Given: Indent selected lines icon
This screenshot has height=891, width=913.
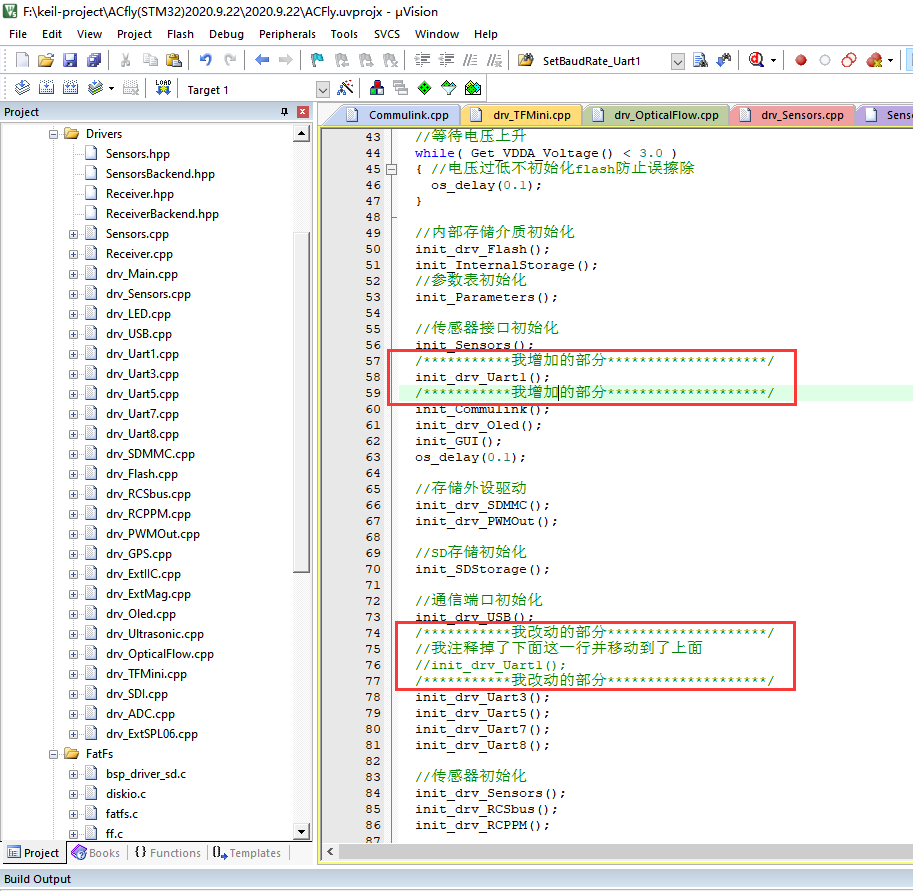Looking at the screenshot, I should click(422, 60).
